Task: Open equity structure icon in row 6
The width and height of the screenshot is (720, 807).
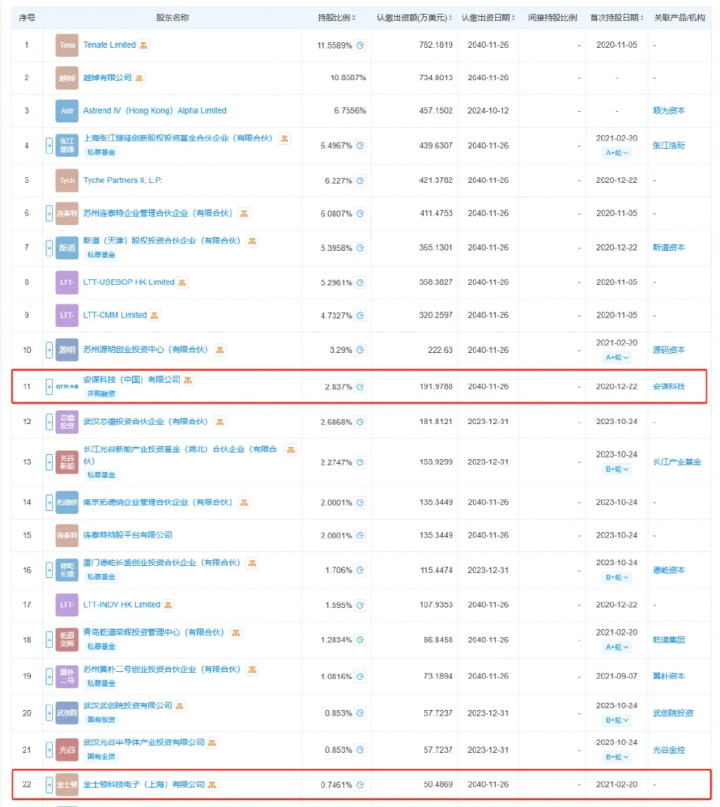Action: tap(244, 214)
